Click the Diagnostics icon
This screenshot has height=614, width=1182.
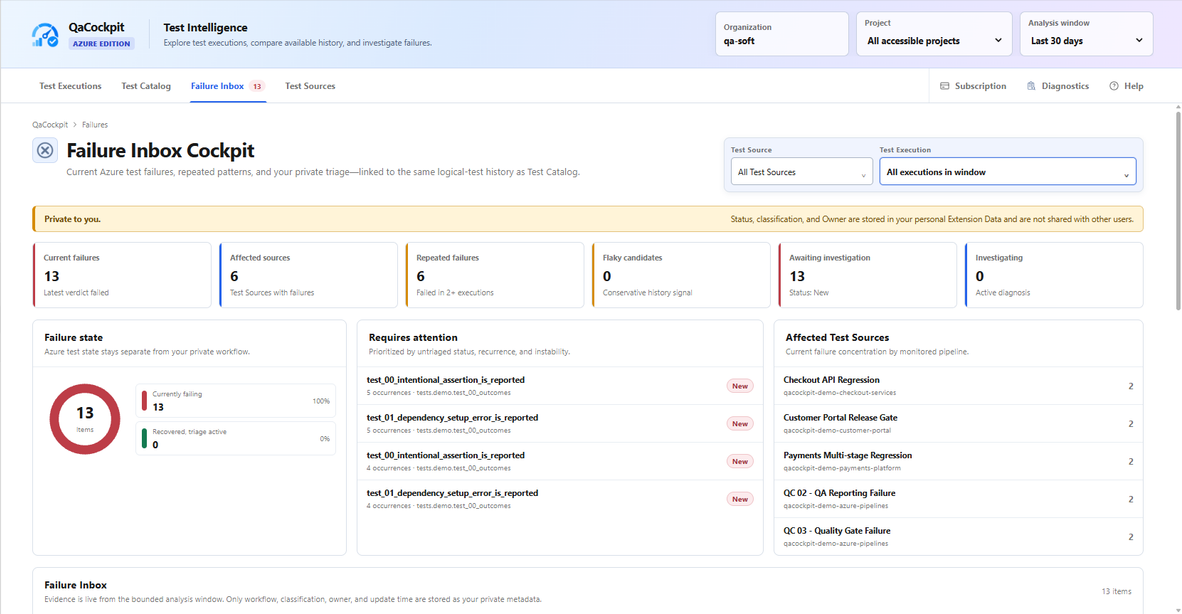pyautogui.click(x=1031, y=86)
